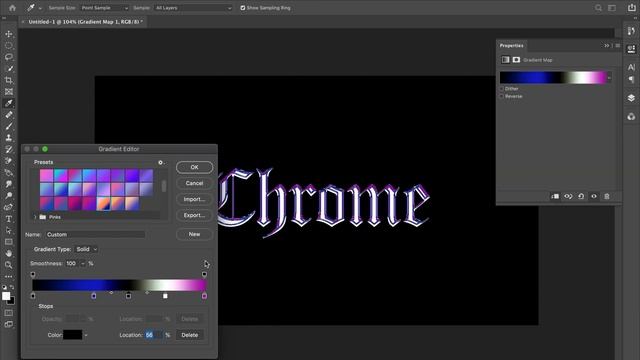
Task: Click the Reset to adjustment defaults icon
Action: tap(581, 196)
